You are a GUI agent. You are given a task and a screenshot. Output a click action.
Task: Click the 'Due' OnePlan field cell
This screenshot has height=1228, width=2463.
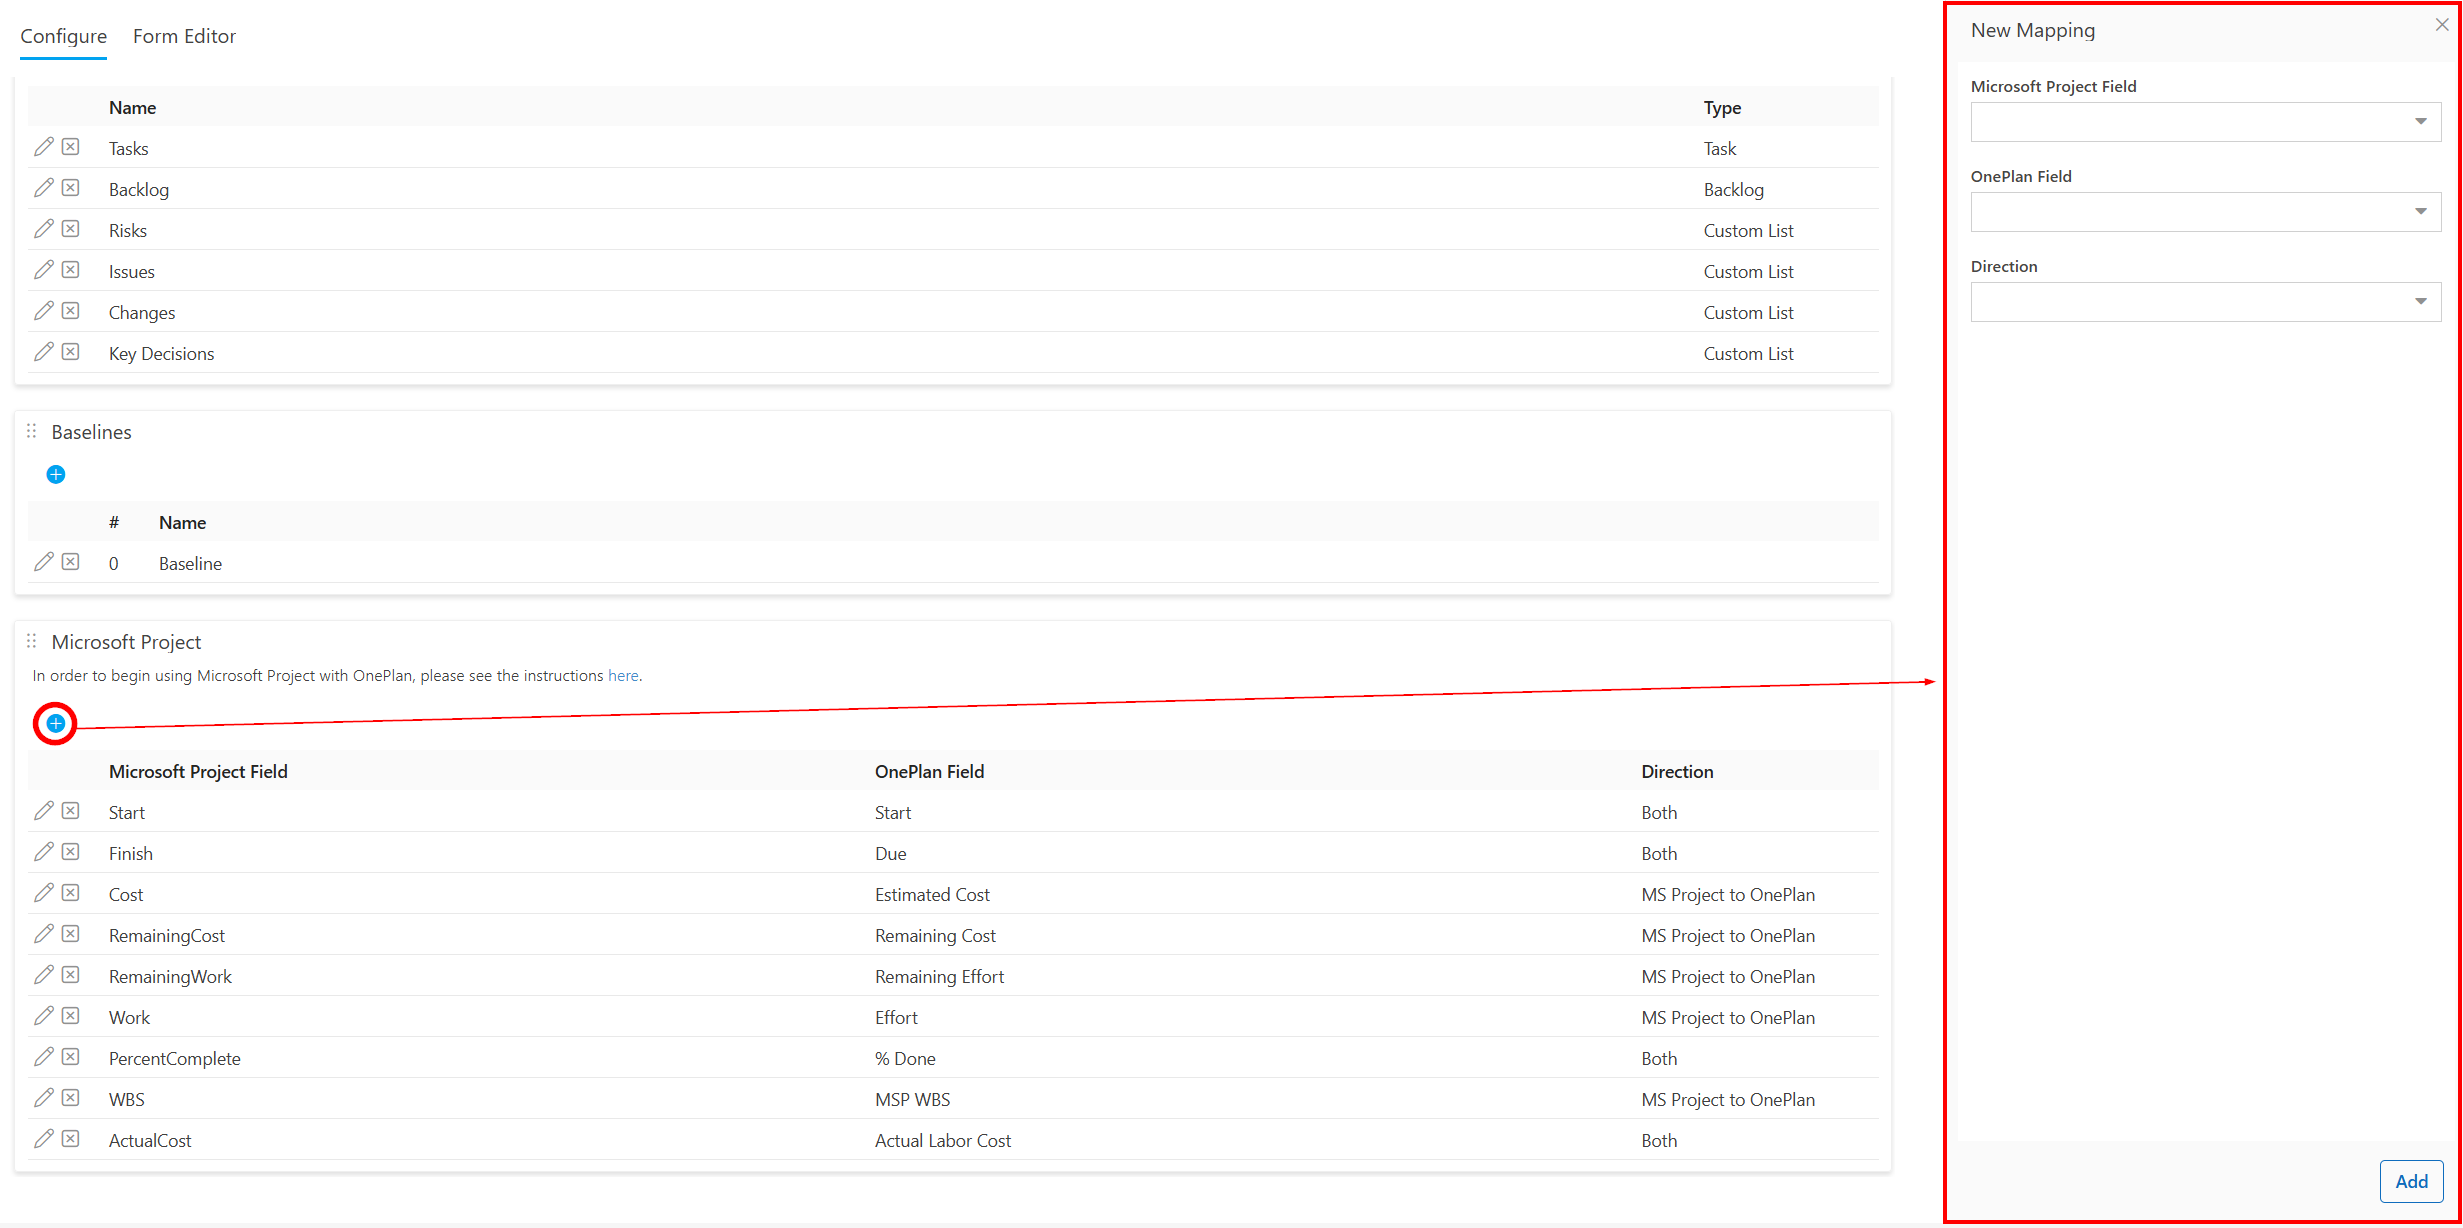[890, 854]
